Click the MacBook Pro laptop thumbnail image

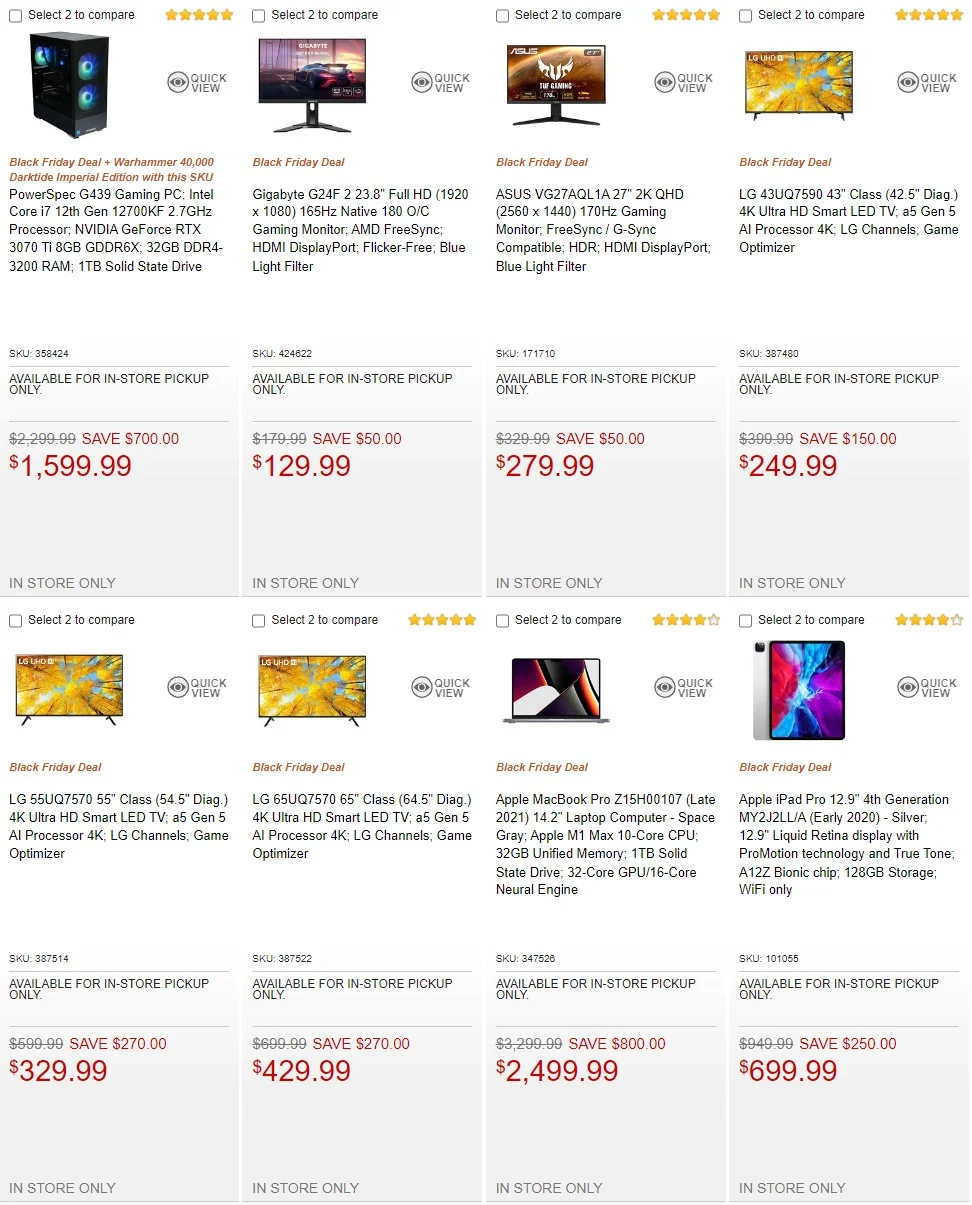[x=556, y=690]
